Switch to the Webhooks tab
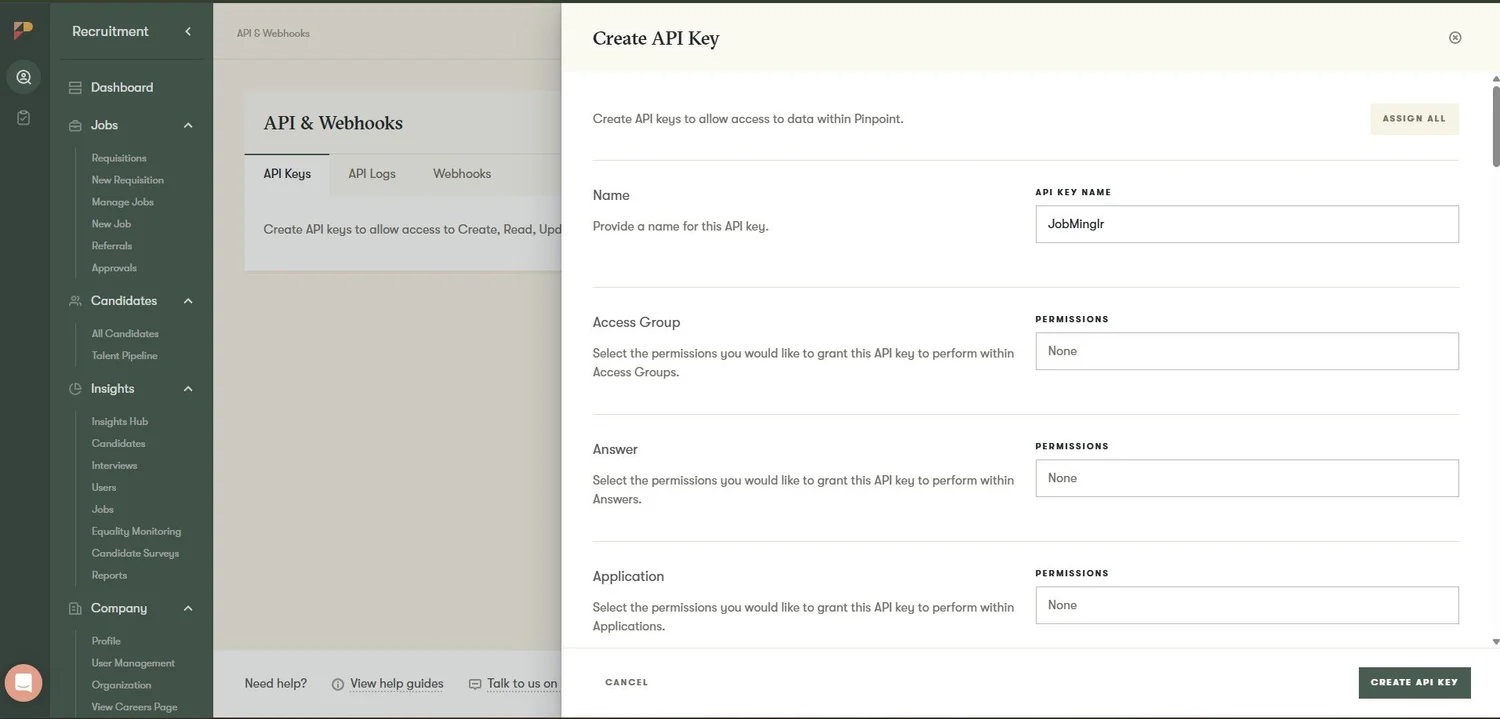This screenshot has height=719, width=1500. tap(461, 173)
